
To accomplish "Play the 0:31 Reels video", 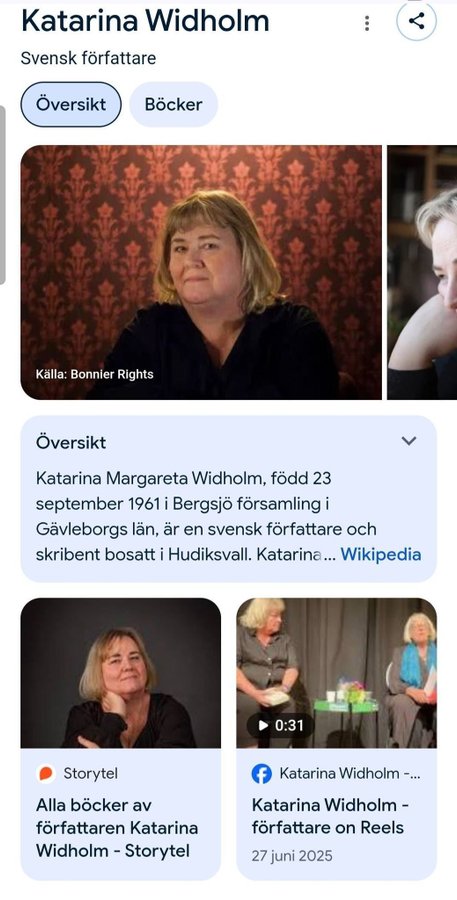I will click(281, 726).
